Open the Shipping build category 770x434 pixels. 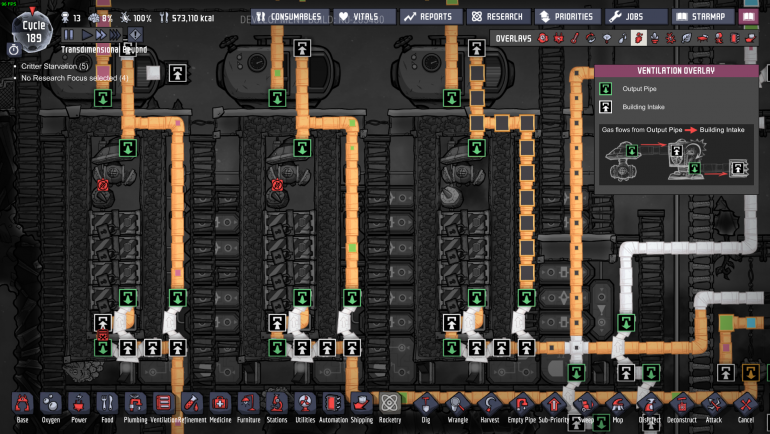(361, 408)
